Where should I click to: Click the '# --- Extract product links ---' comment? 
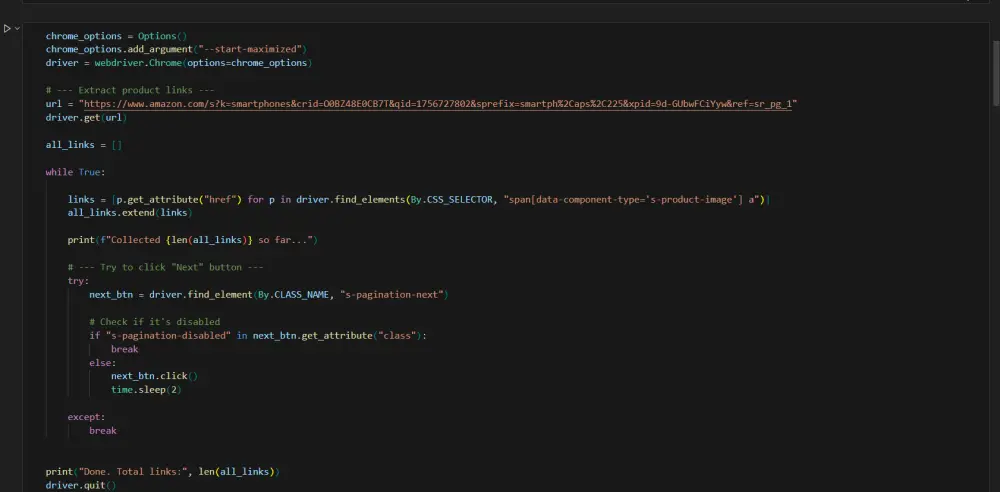(x=129, y=91)
